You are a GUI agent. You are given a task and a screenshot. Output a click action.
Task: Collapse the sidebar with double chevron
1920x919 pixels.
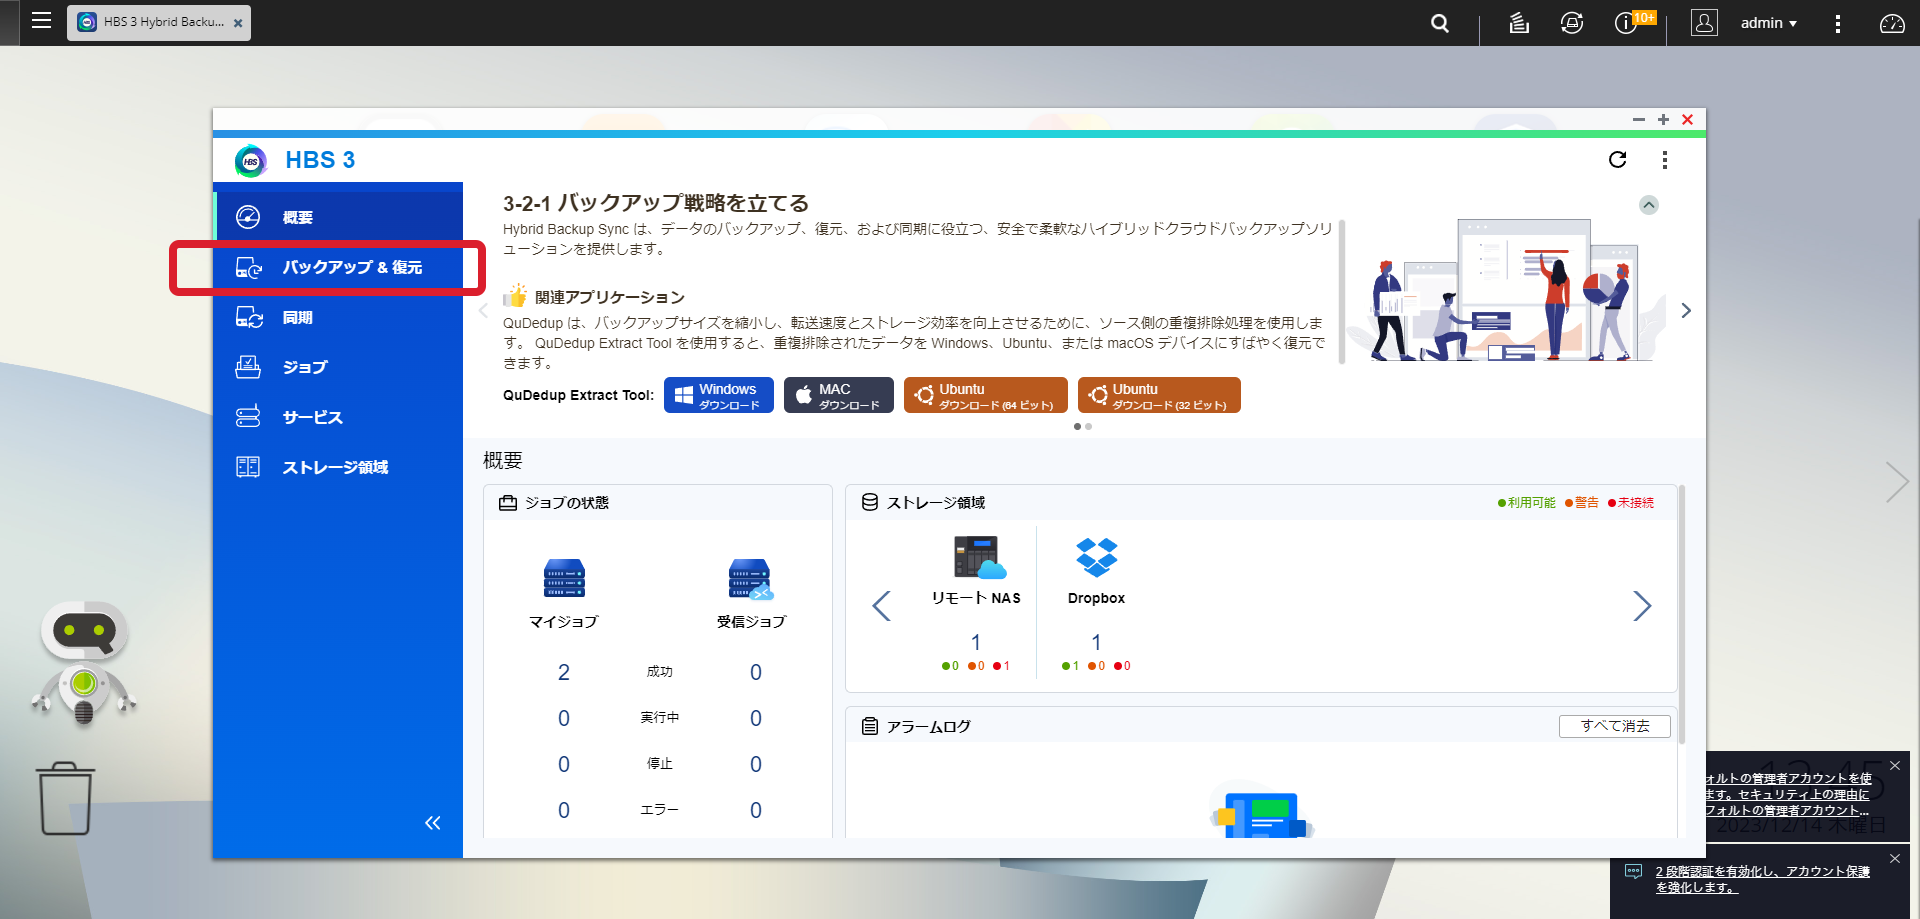(432, 823)
